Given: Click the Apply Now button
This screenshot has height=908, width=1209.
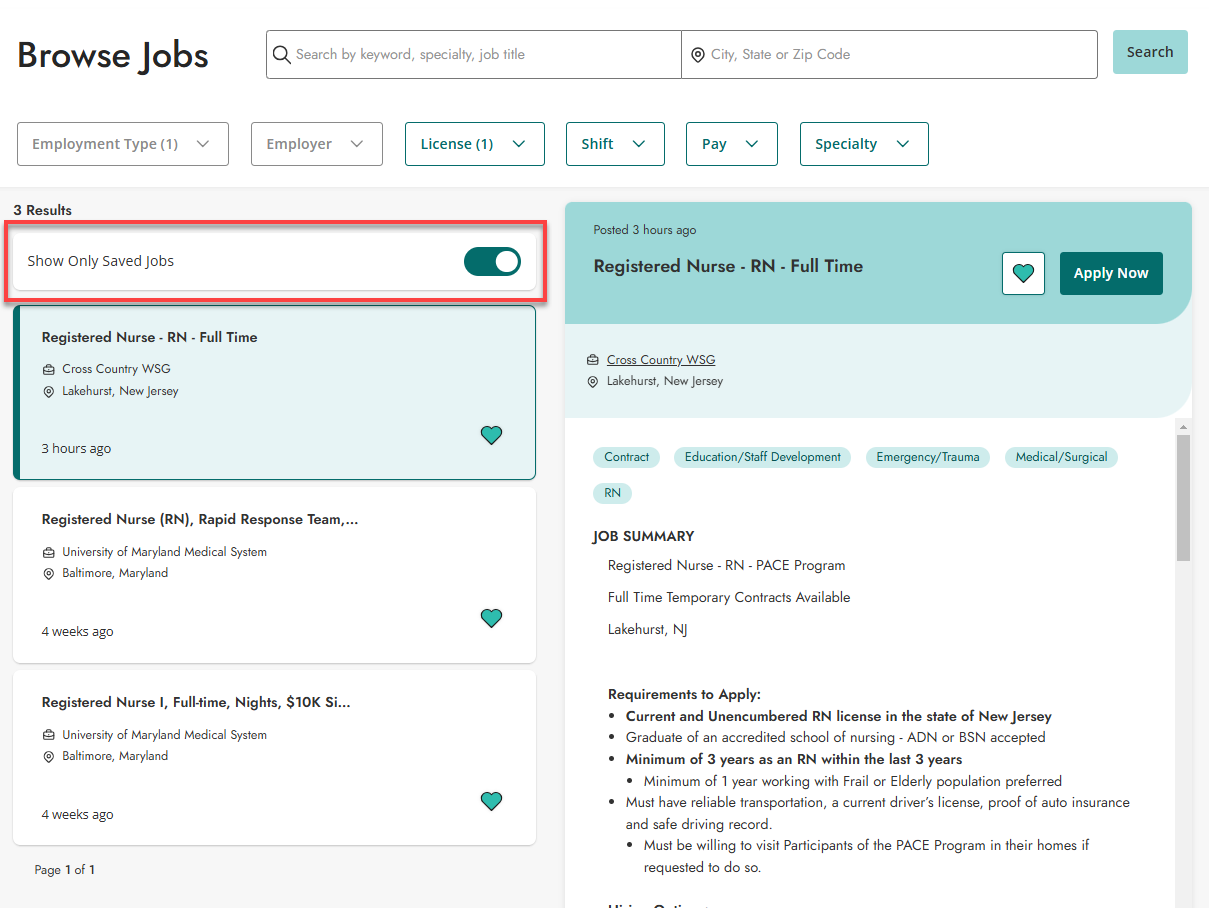Looking at the screenshot, I should pos(1111,273).
